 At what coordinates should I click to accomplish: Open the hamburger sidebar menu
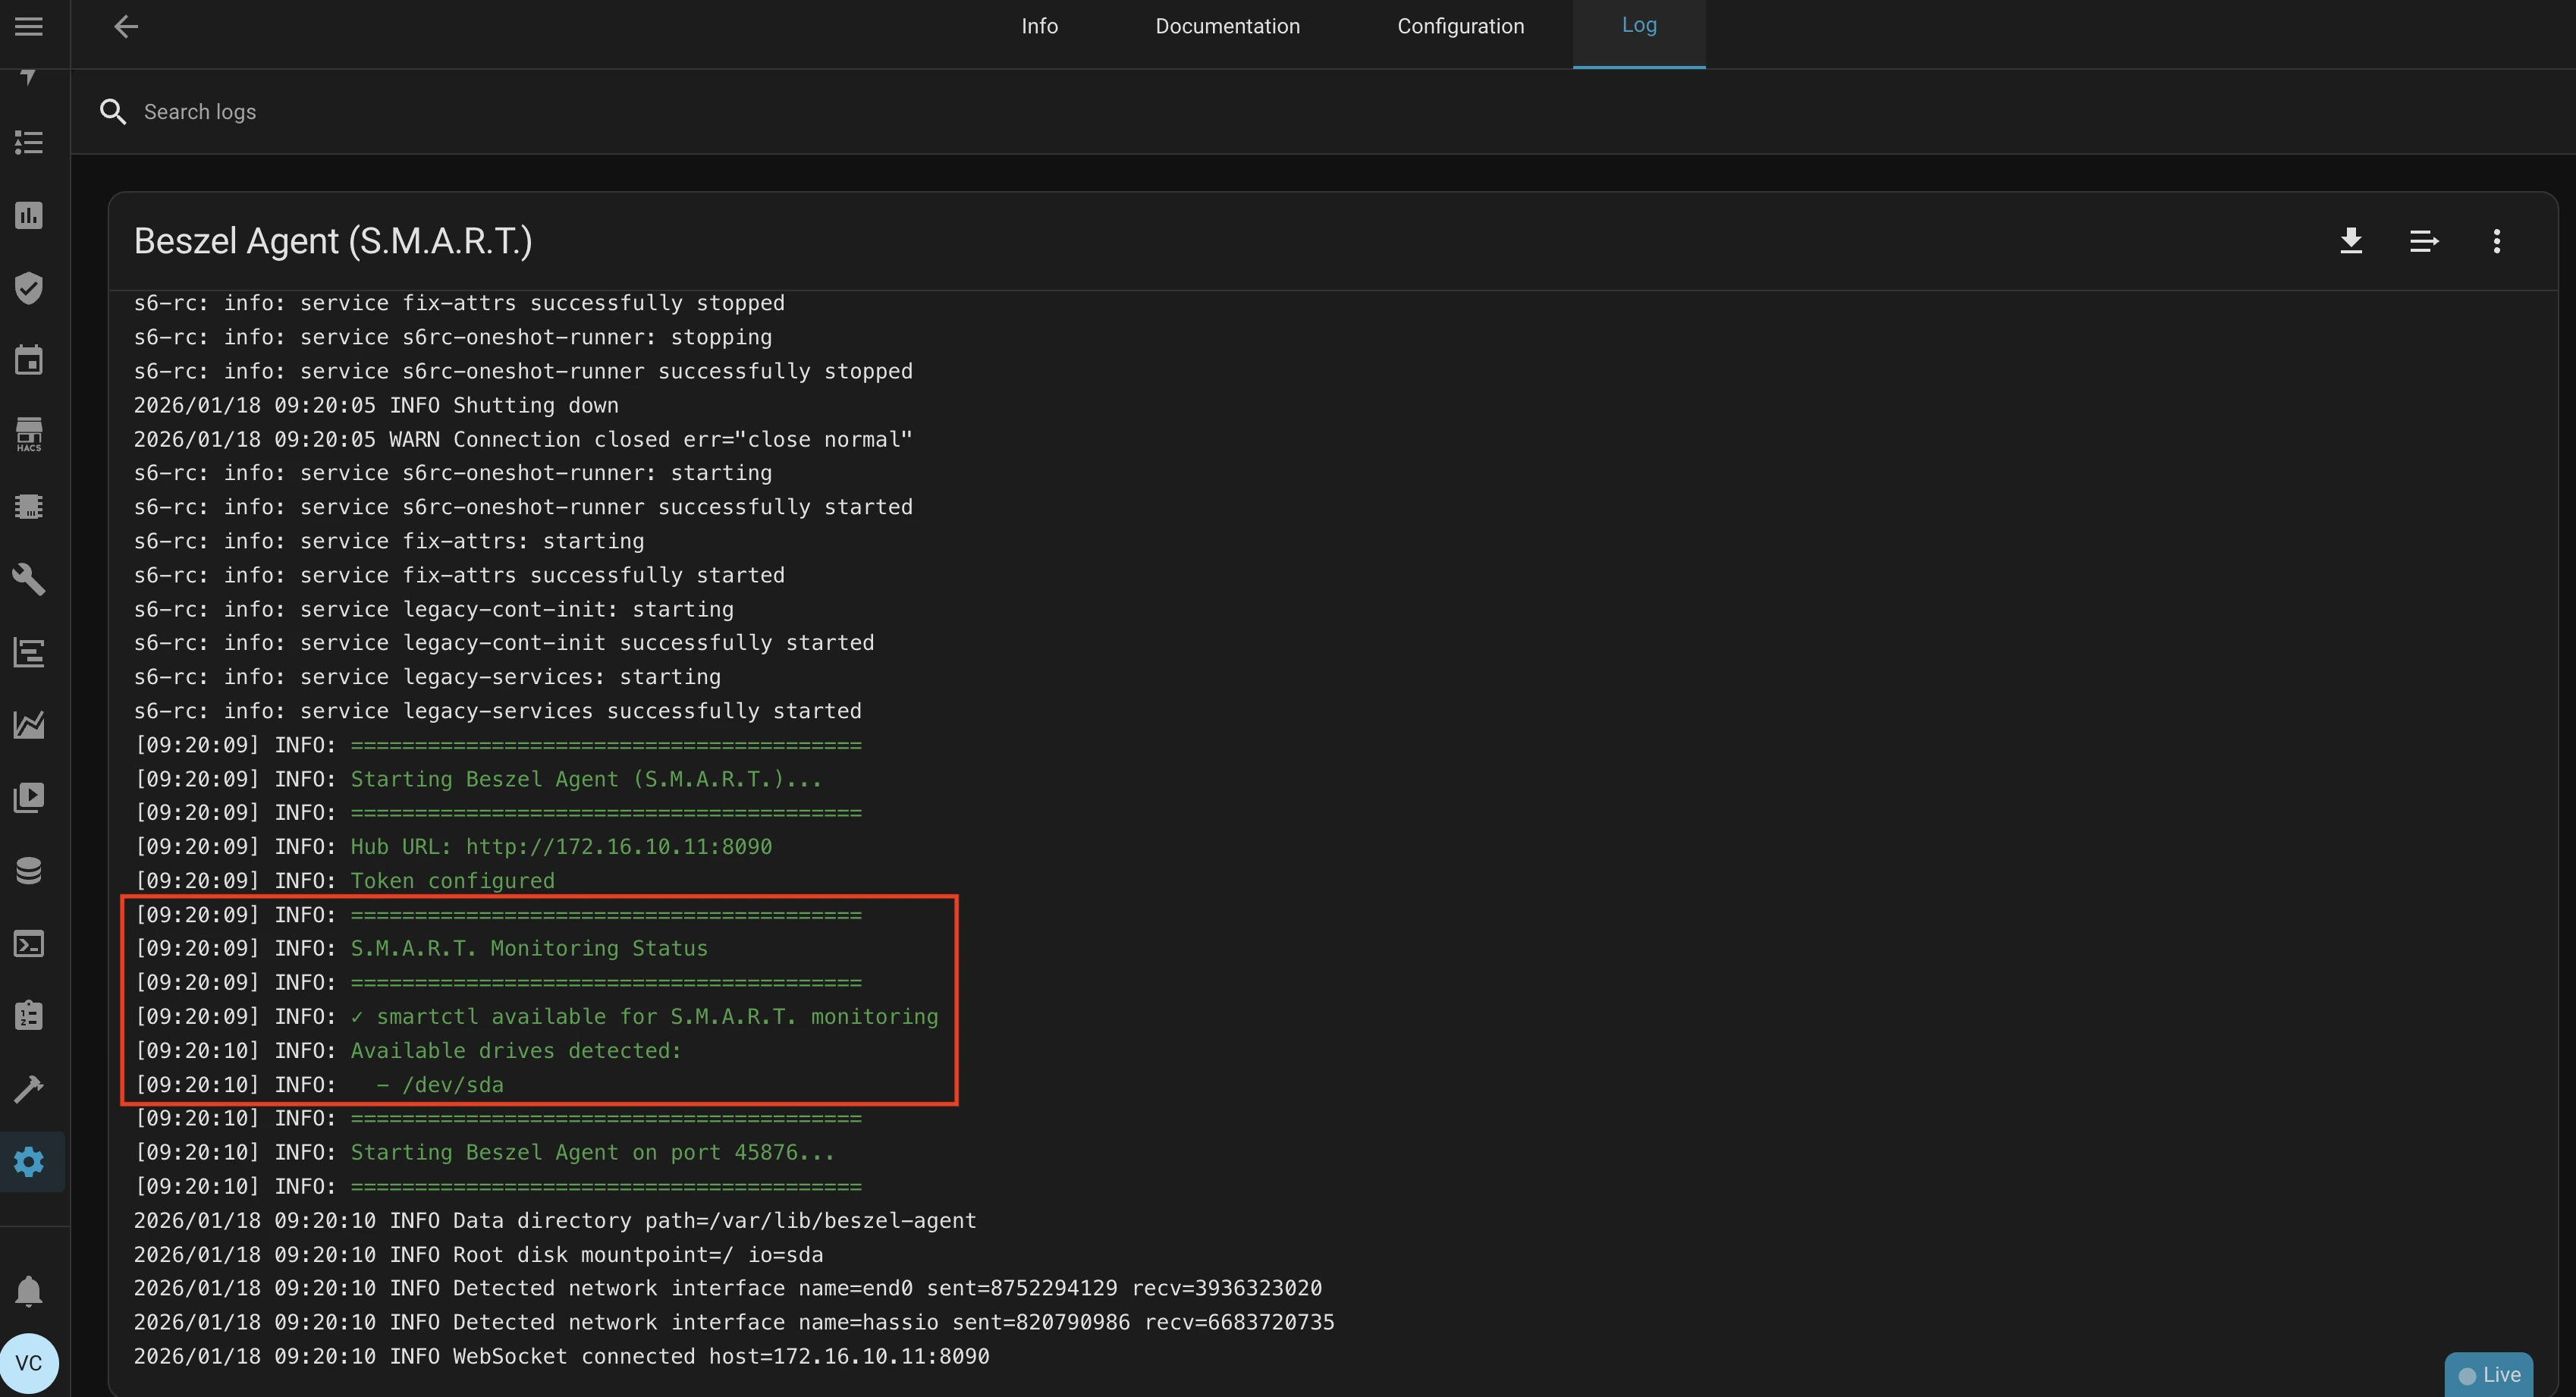click(x=29, y=27)
